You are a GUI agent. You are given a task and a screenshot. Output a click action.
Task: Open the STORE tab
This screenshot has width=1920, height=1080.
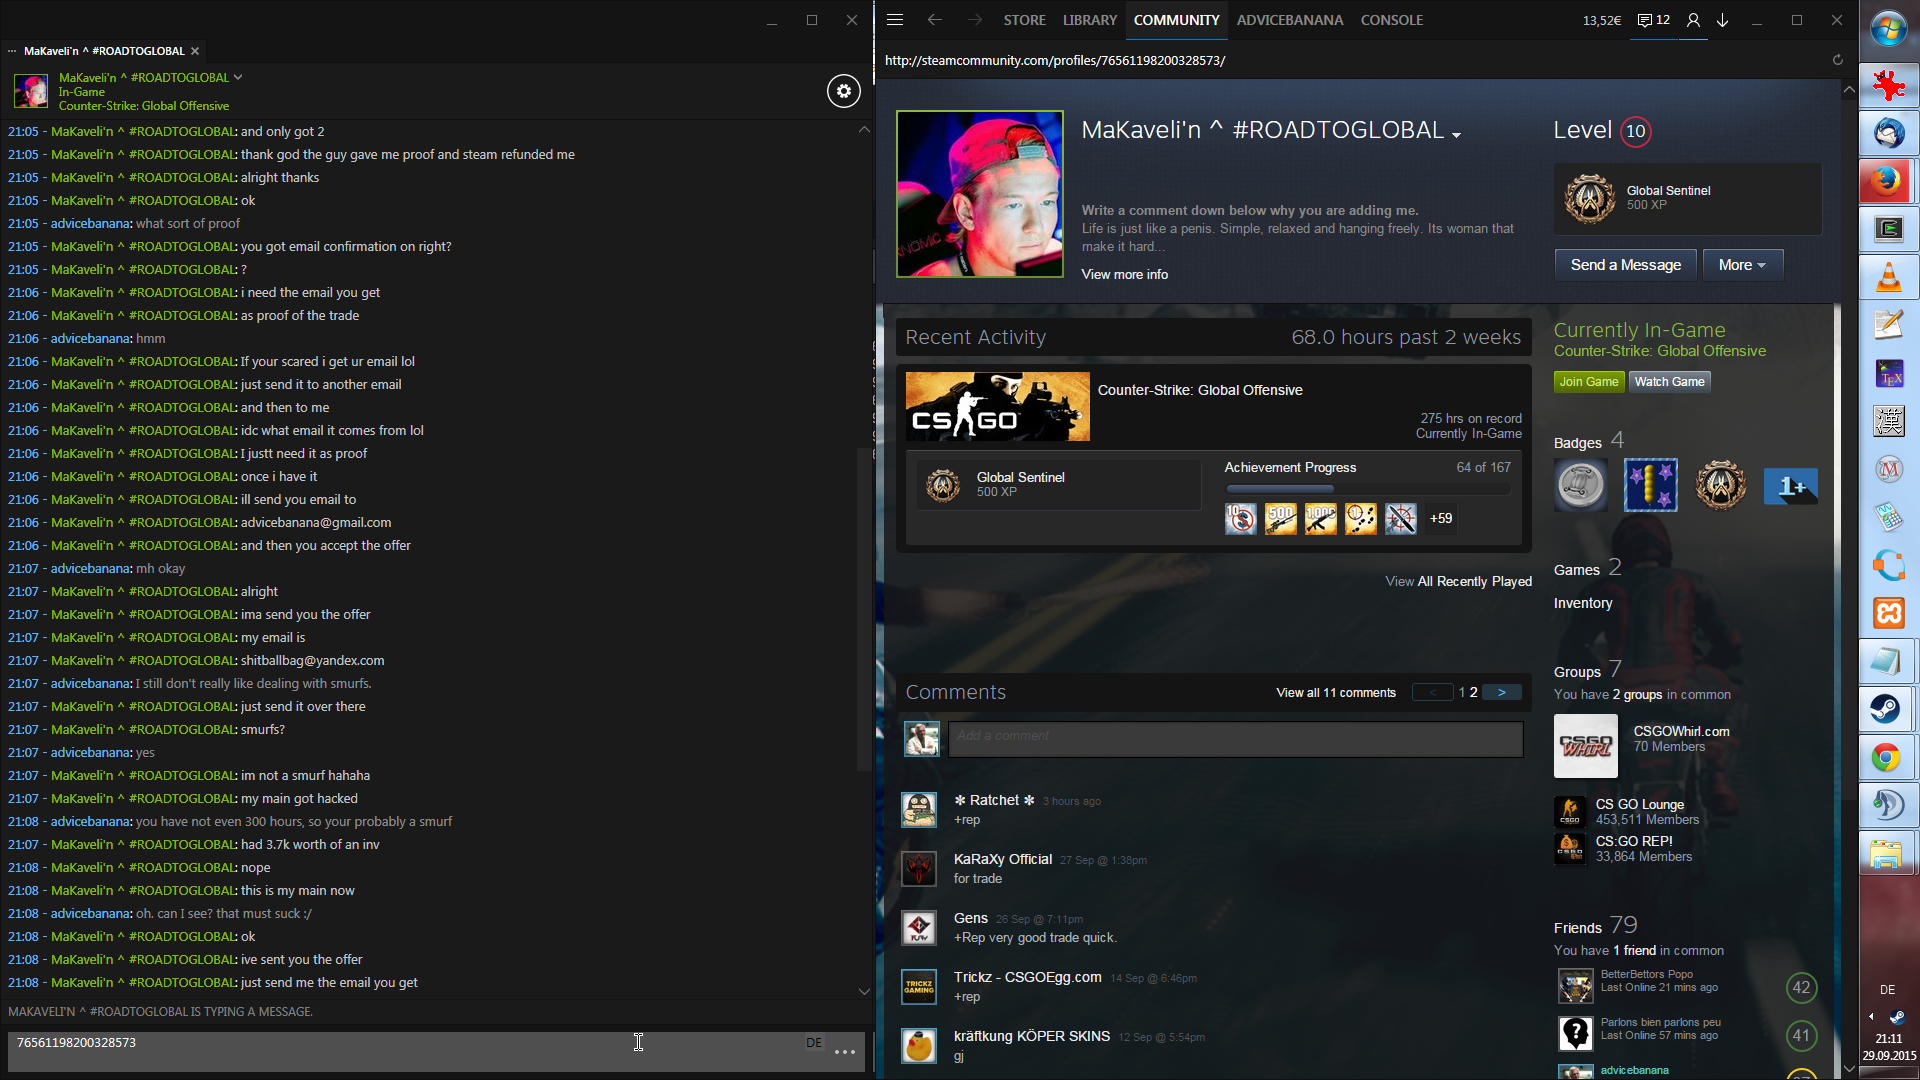(1024, 20)
